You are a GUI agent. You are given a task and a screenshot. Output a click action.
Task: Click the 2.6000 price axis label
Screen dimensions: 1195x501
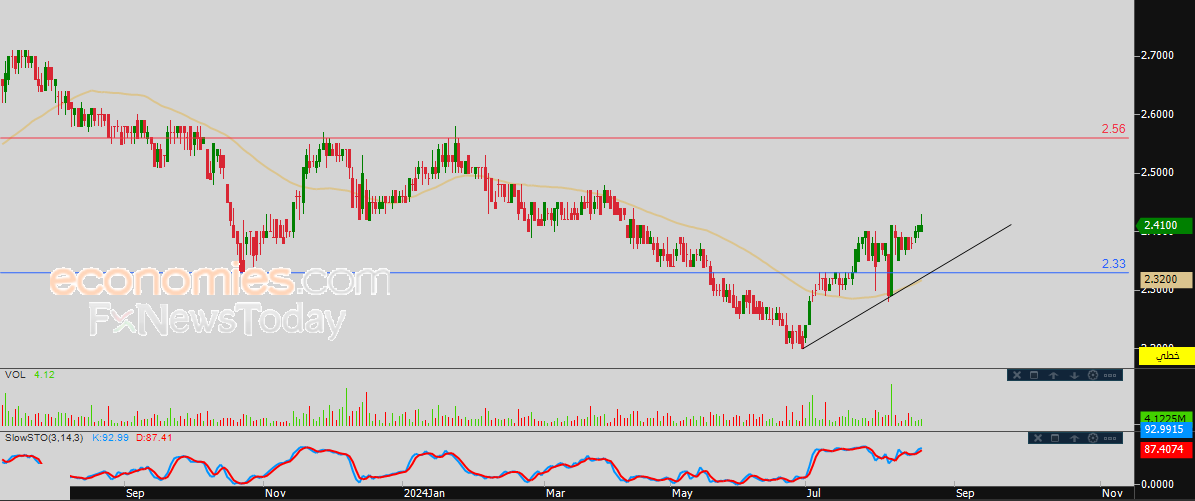pos(1157,114)
